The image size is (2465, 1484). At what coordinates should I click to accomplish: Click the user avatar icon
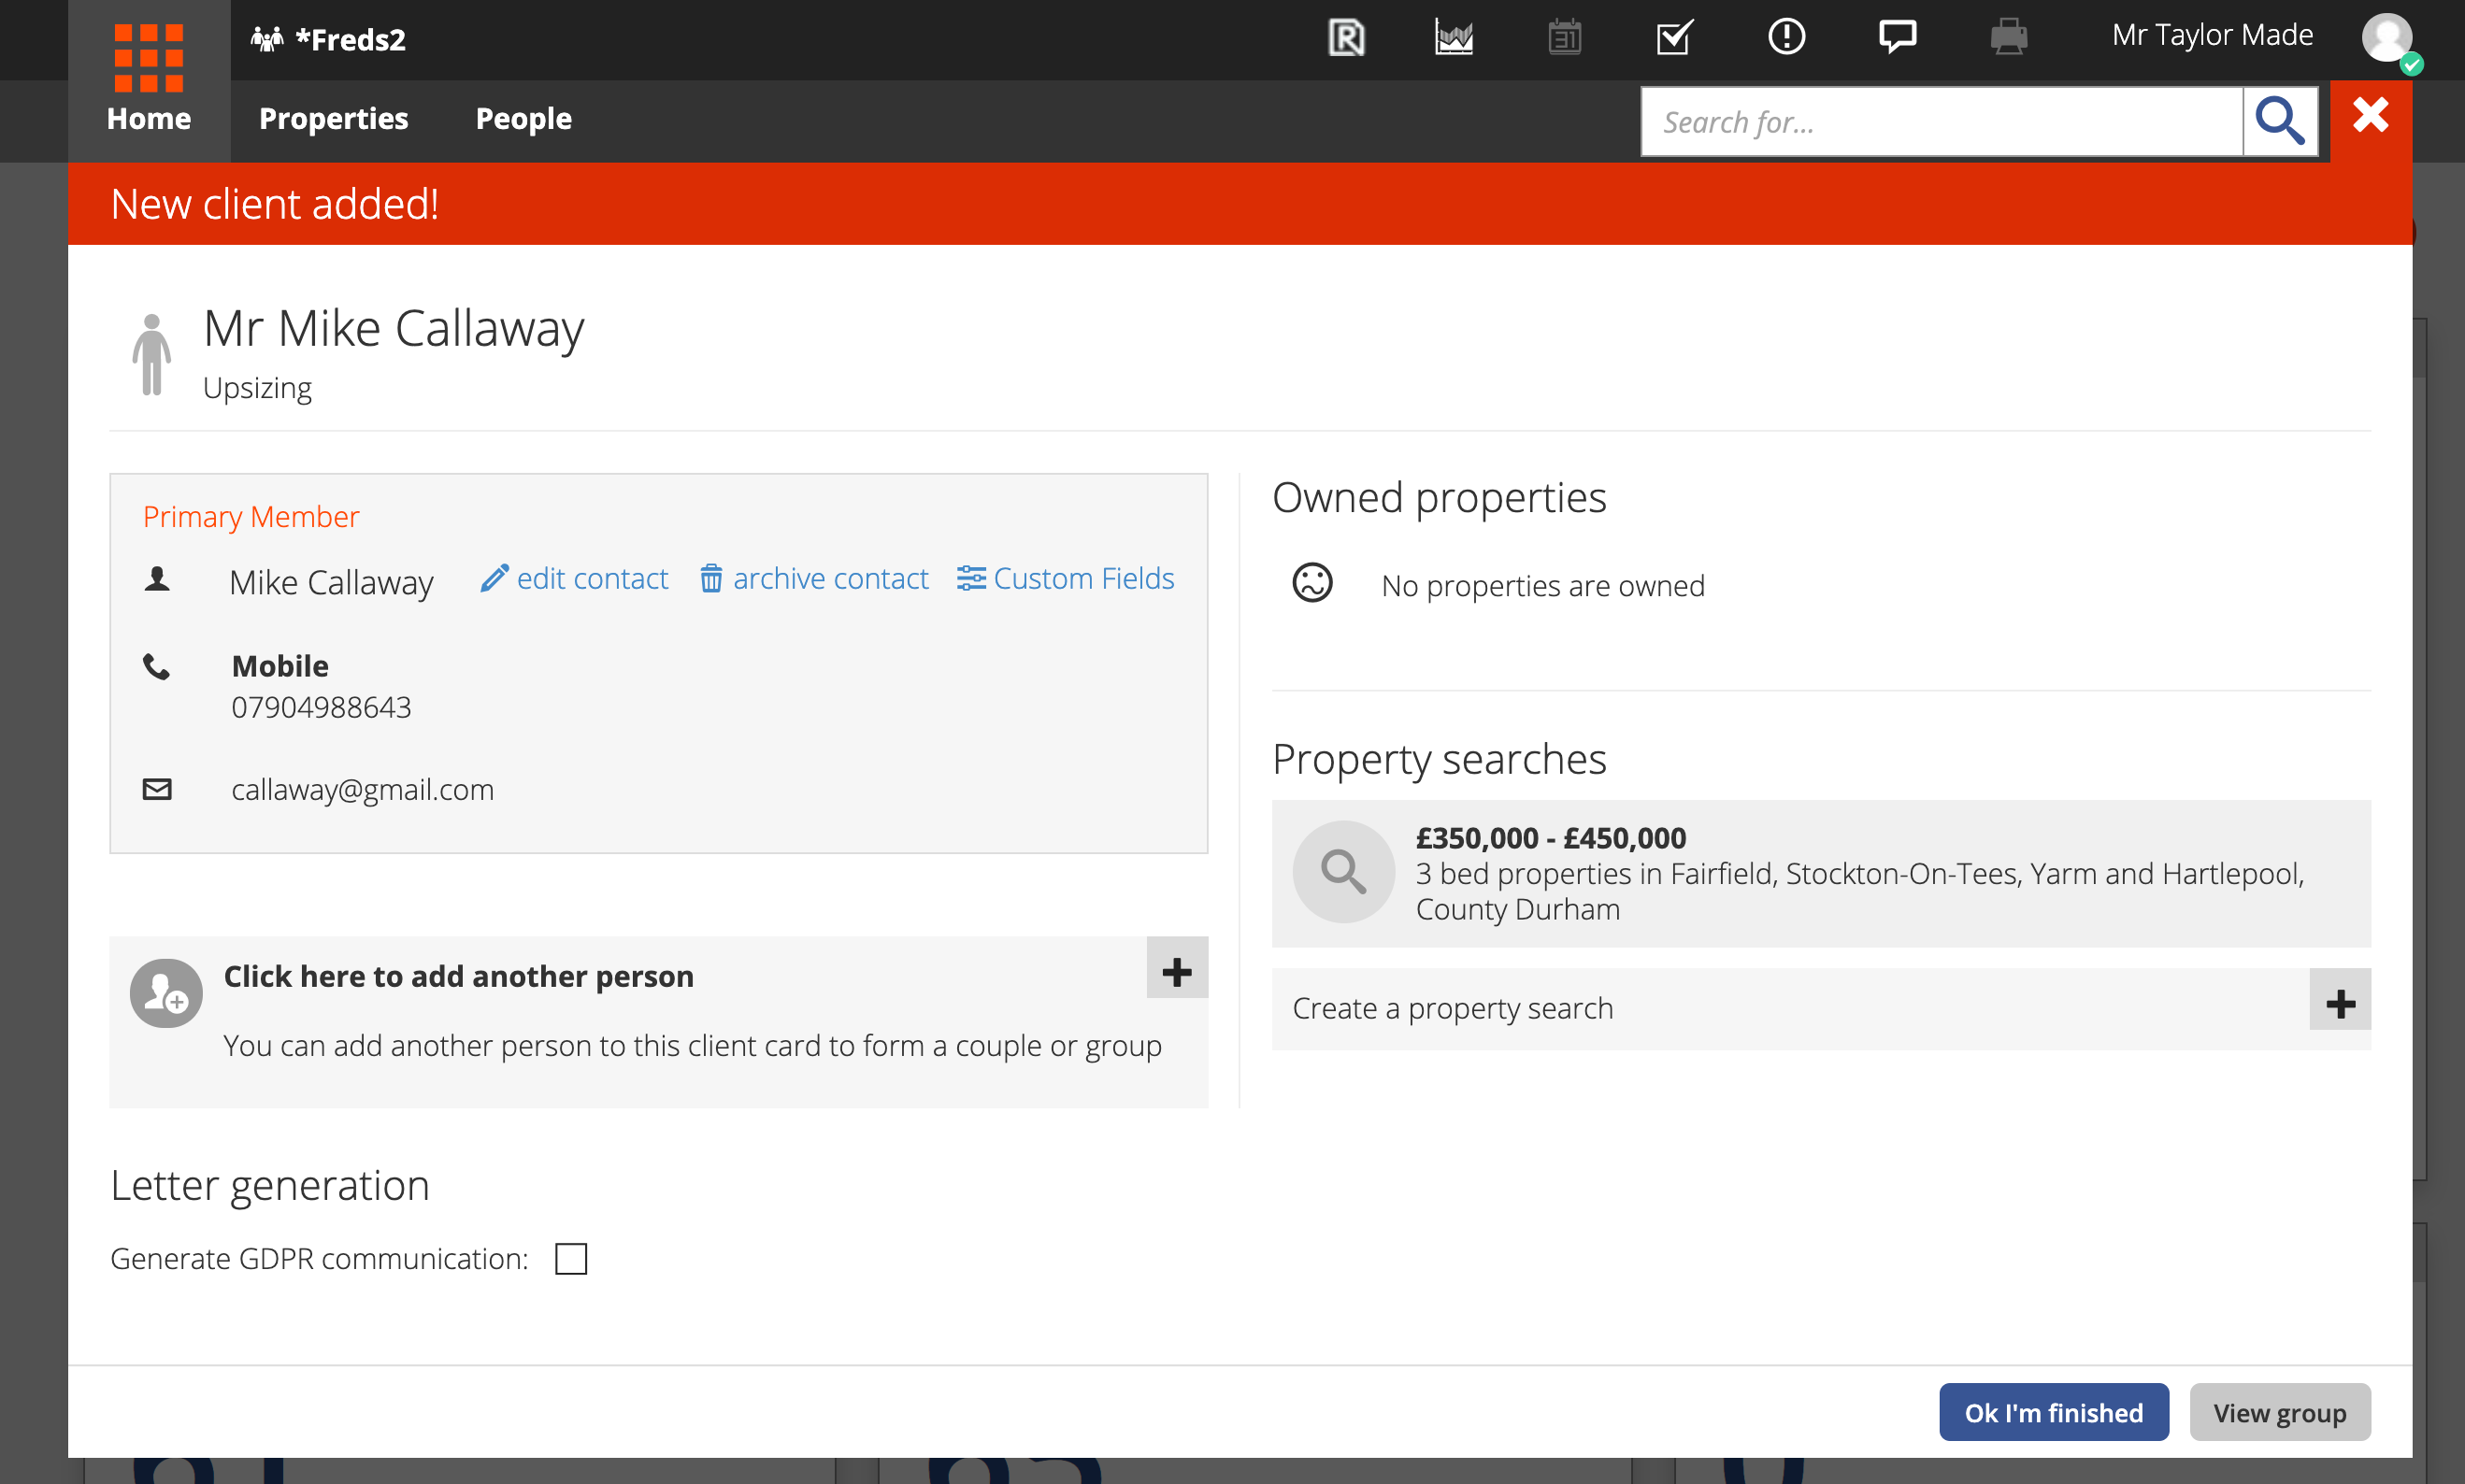pyautogui.click(x=2389, y=39)
